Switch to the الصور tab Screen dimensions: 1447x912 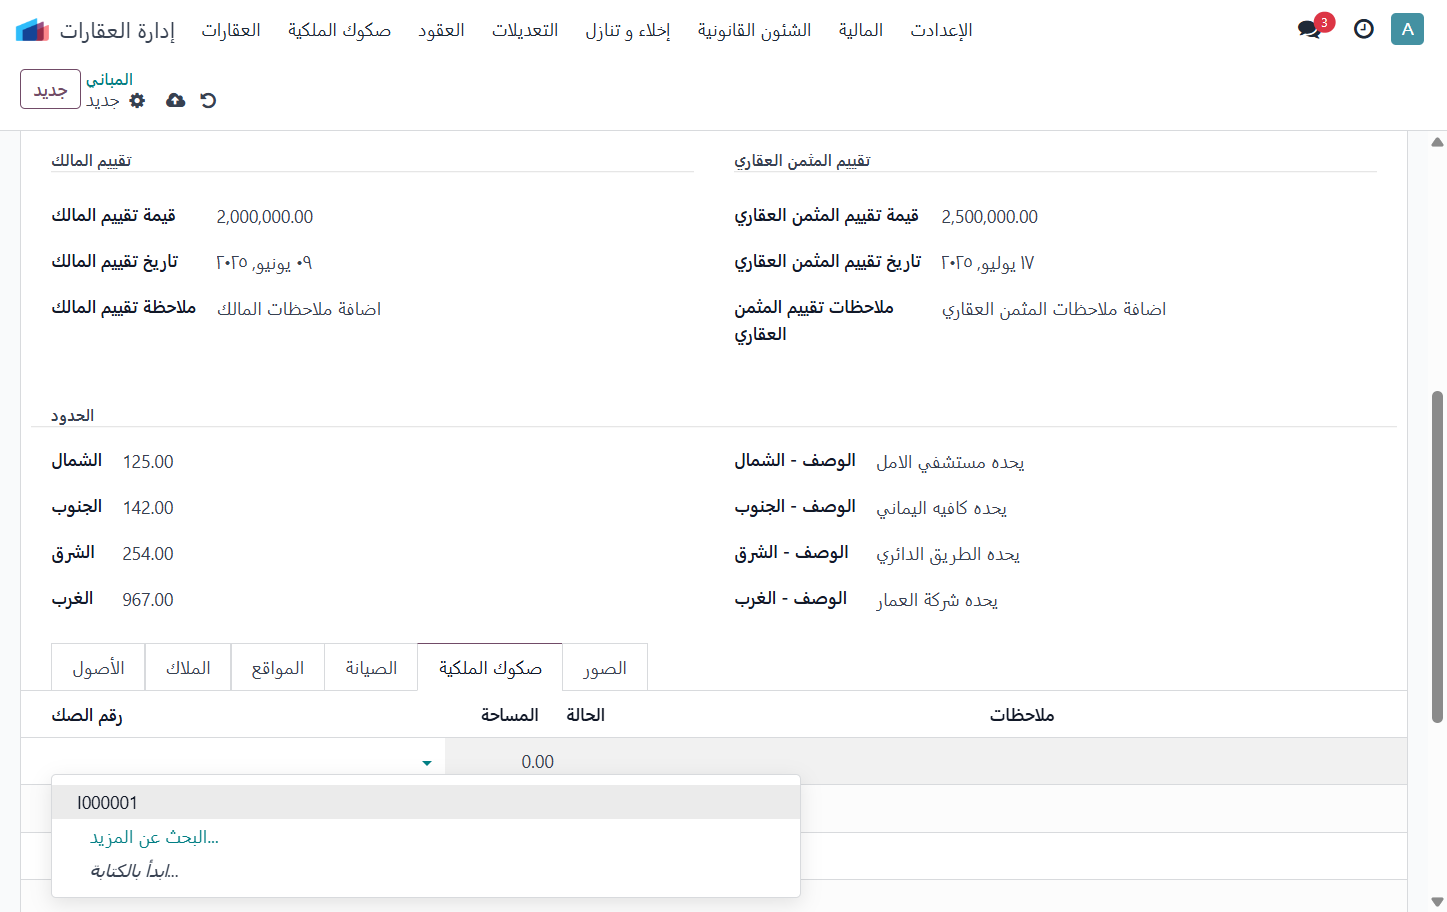(605, 667)
